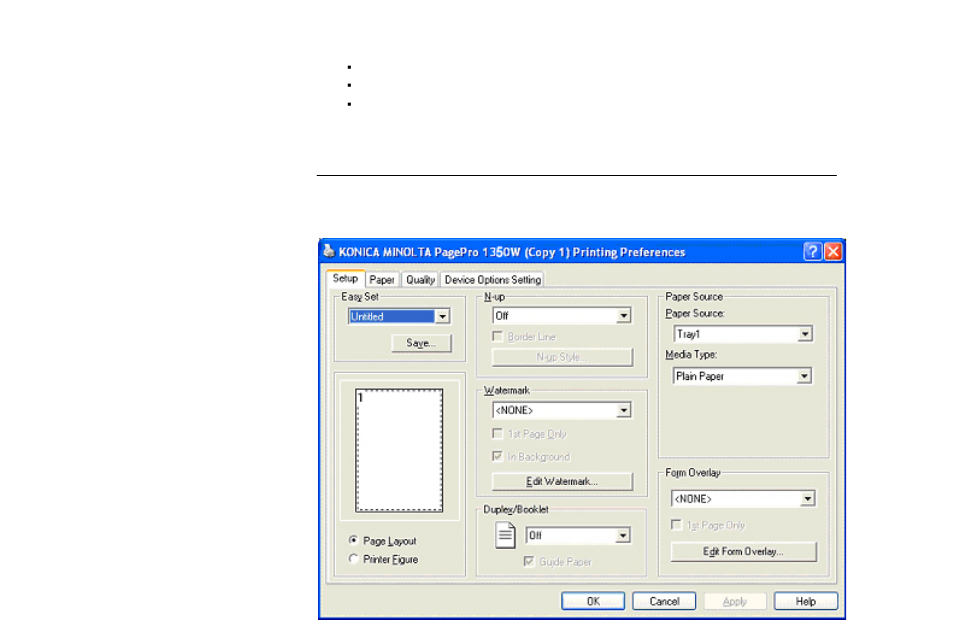Click the N-up Style... button
The height and width of the screenshot is (630, 954).
coord(562,357)
